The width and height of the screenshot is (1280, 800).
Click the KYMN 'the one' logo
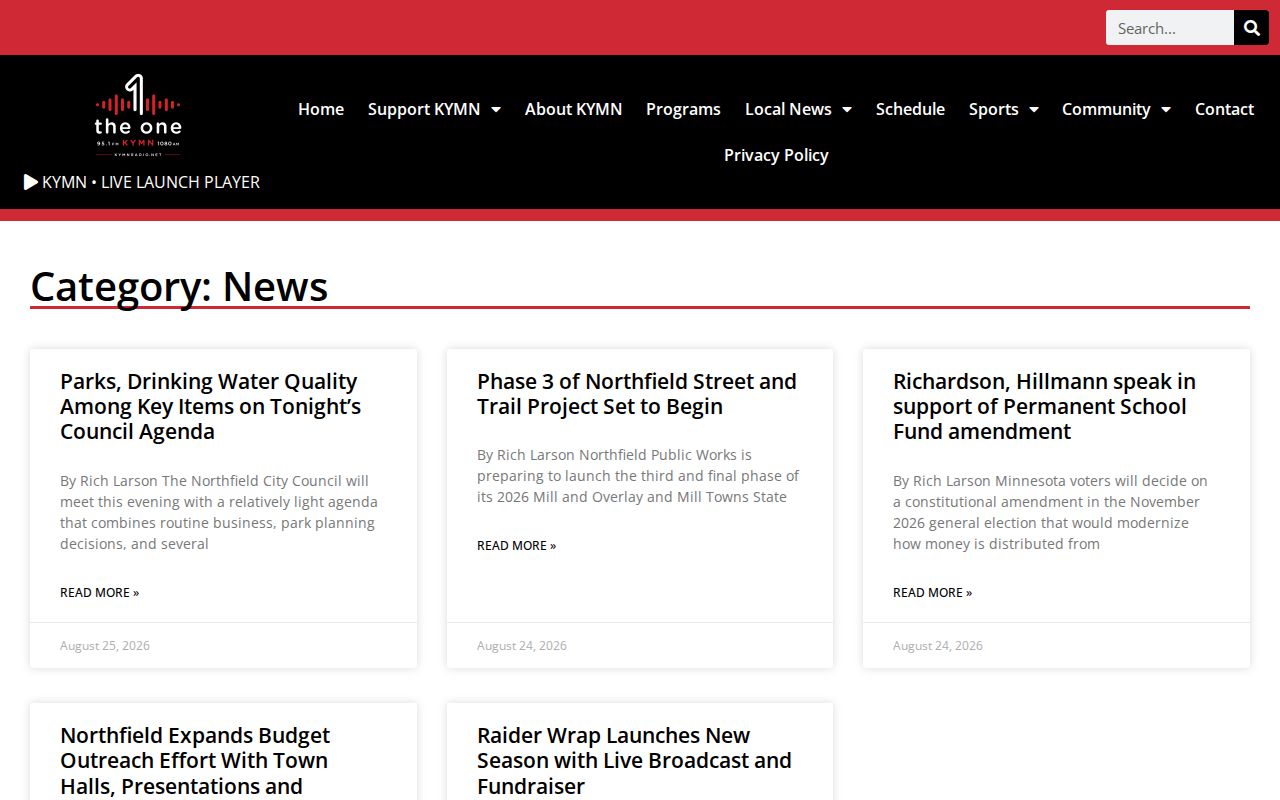(138, 115)
